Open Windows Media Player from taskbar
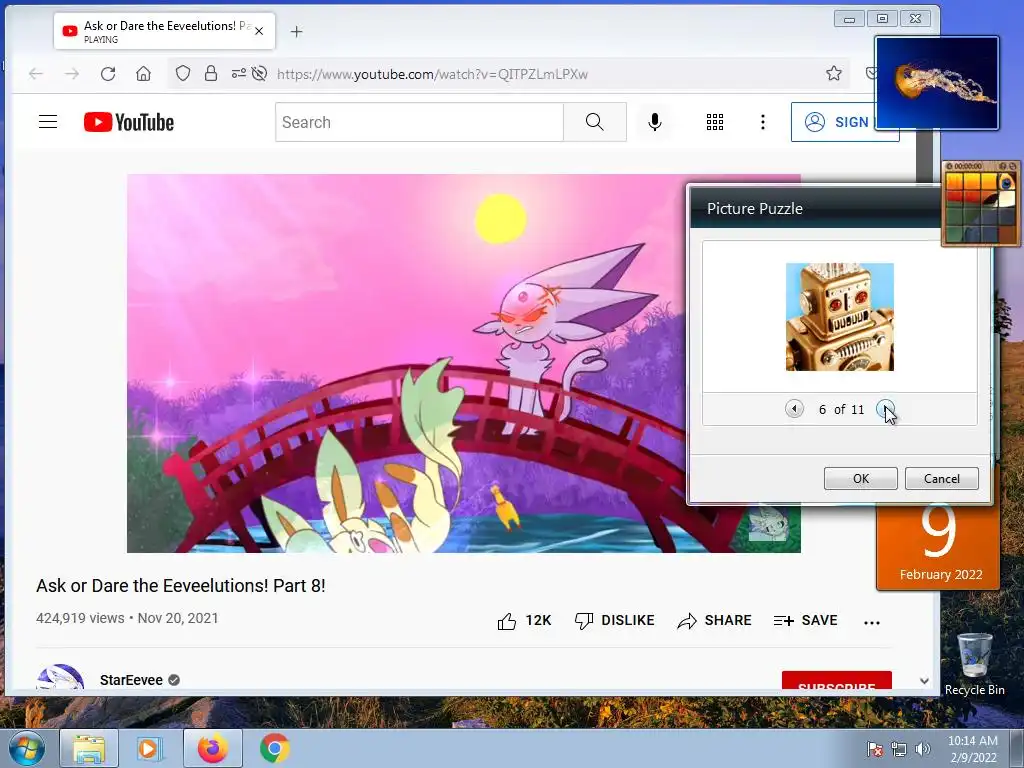This screenshot has width=1024, height=768. coord(150,748)
